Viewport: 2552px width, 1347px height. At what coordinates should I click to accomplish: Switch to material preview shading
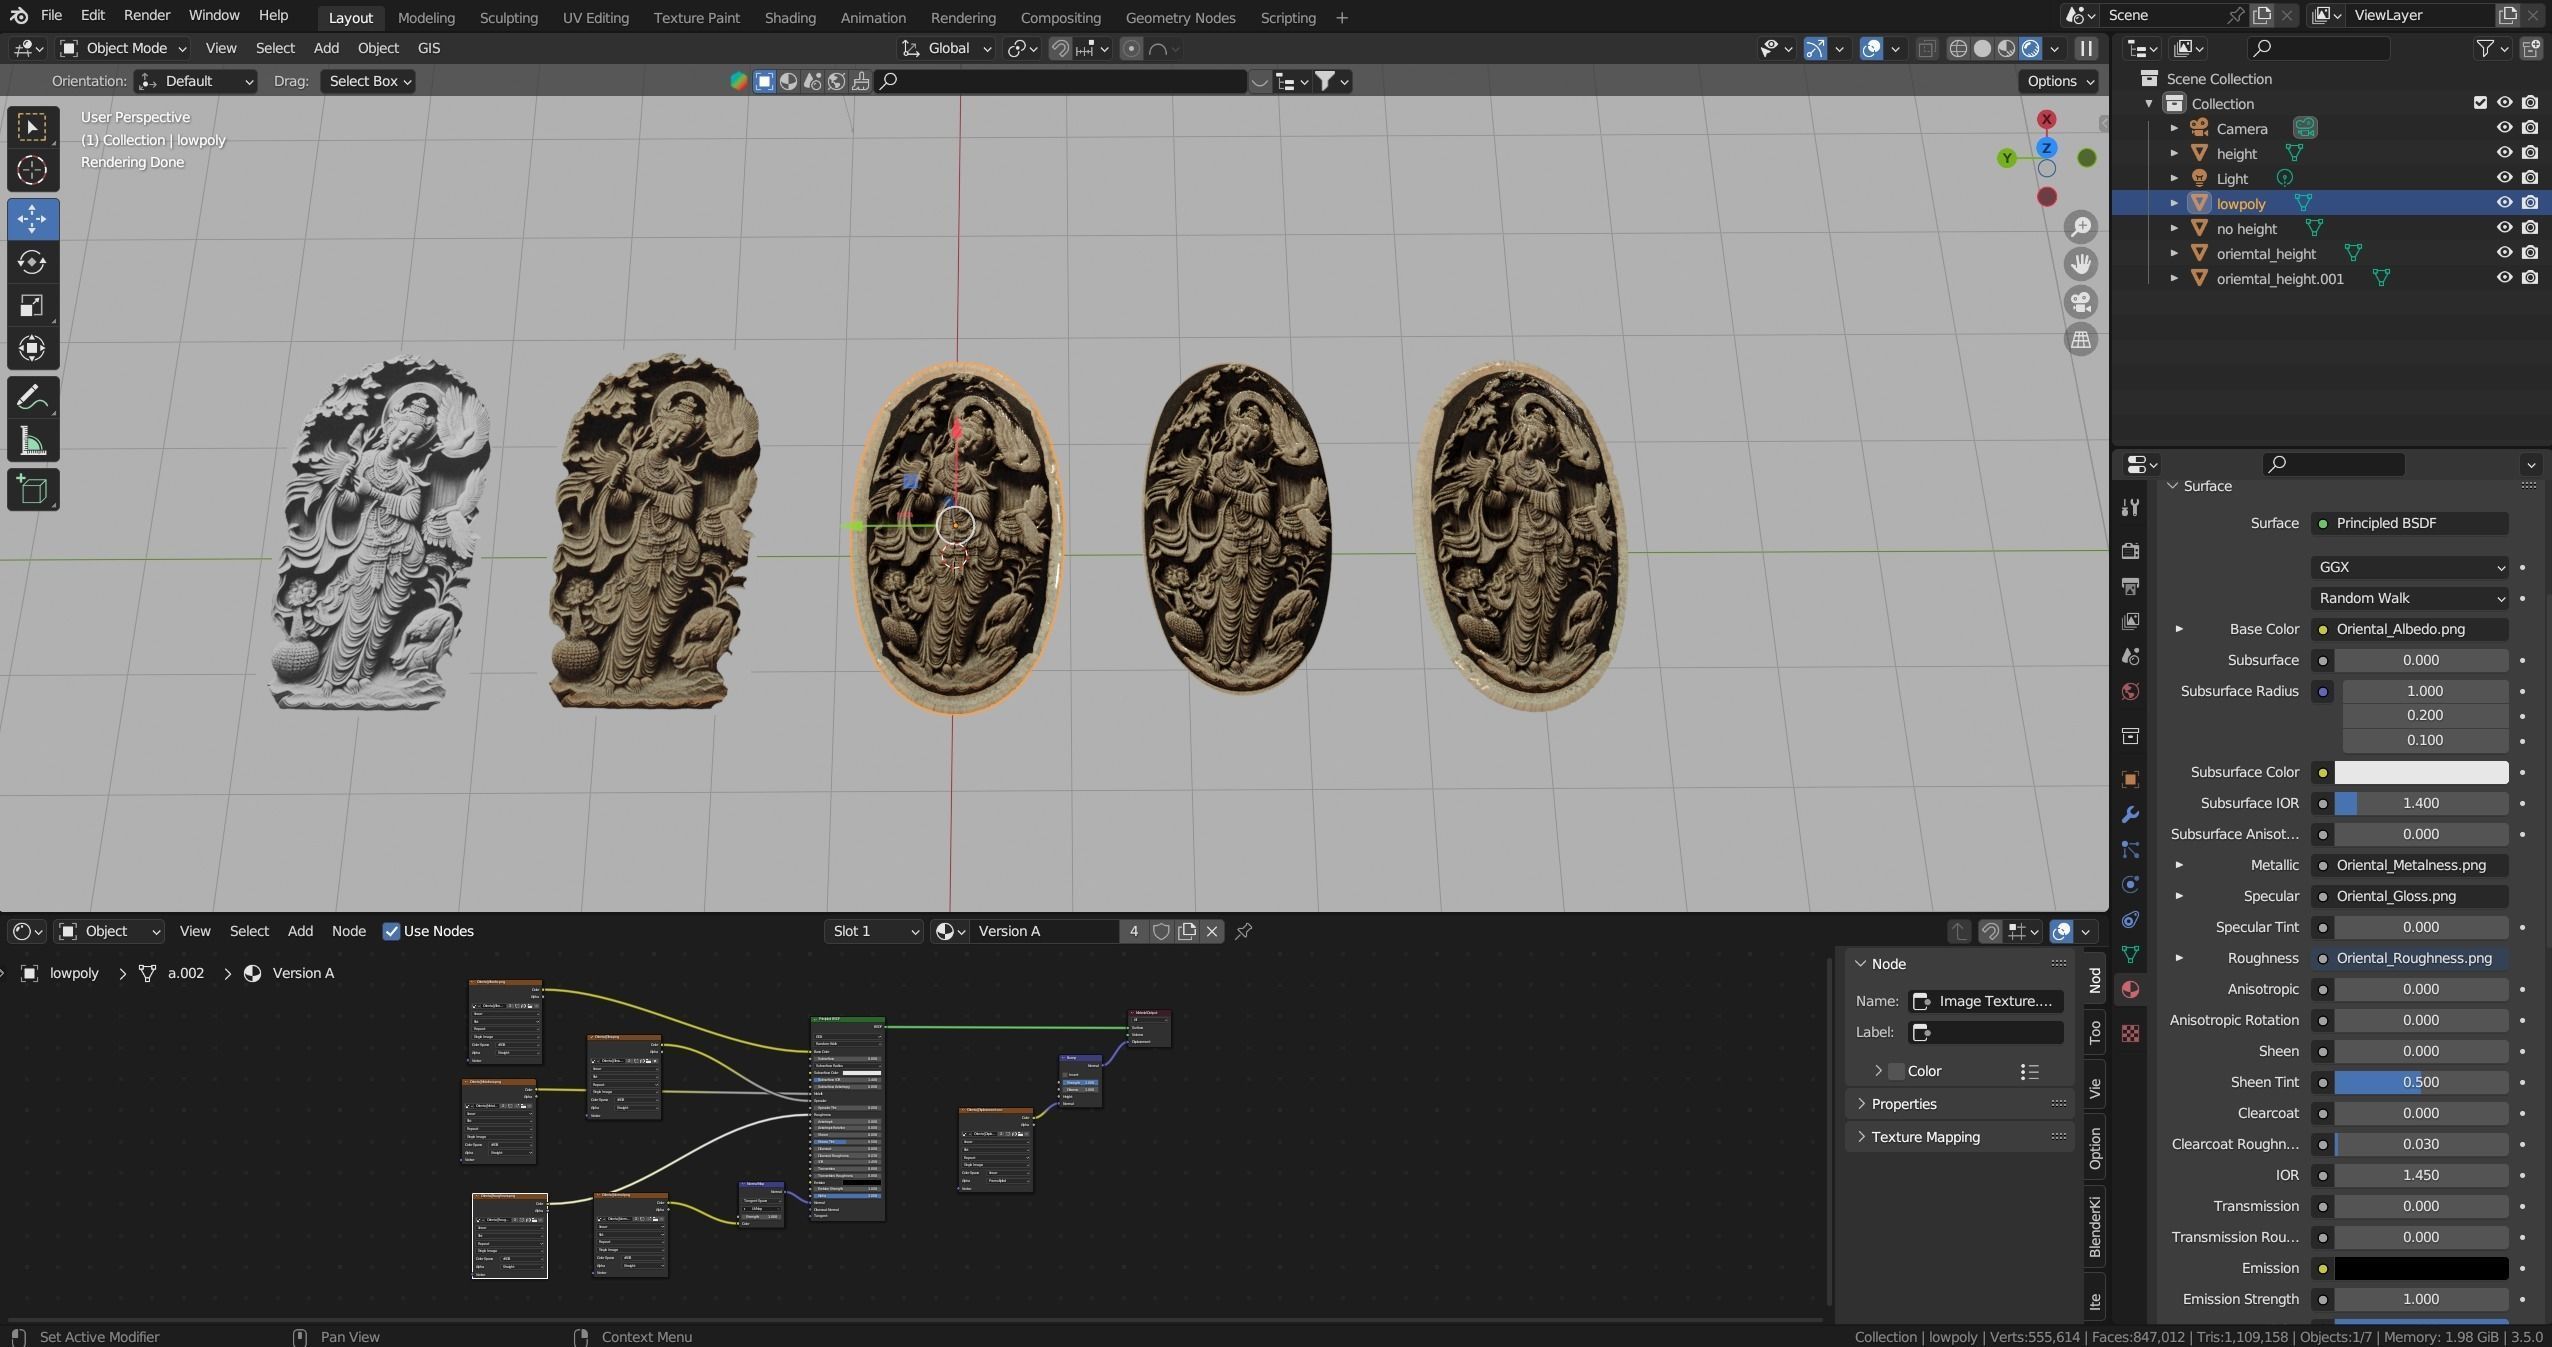point(2006,48)
